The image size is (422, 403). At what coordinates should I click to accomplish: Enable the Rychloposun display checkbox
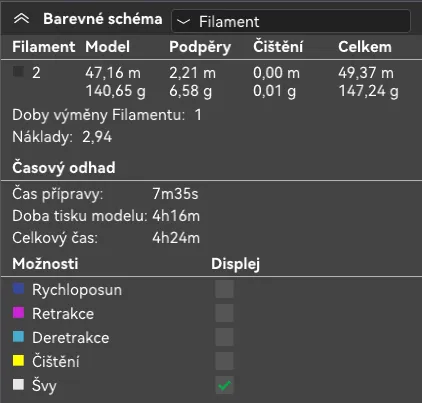pyautogui.click(x=224, y=289)
